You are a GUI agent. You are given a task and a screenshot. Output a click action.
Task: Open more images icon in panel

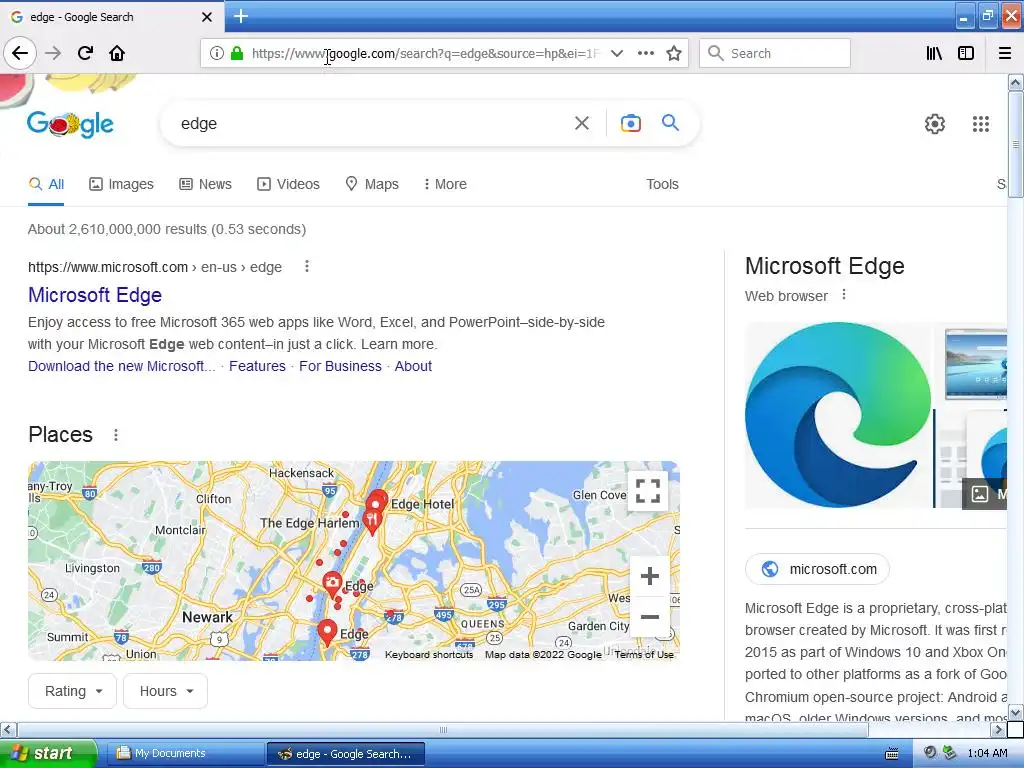[984, 494]
